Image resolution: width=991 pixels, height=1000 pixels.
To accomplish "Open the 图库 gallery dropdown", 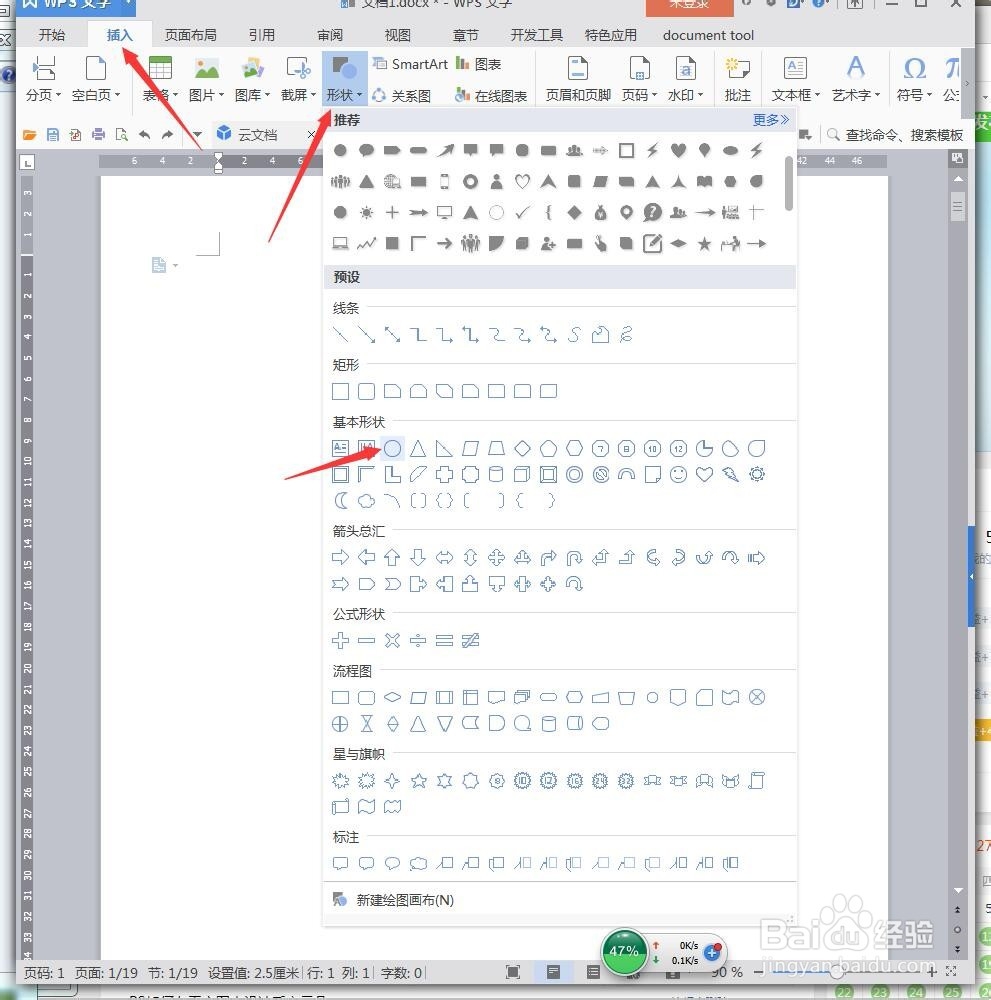I will [253, 95].
